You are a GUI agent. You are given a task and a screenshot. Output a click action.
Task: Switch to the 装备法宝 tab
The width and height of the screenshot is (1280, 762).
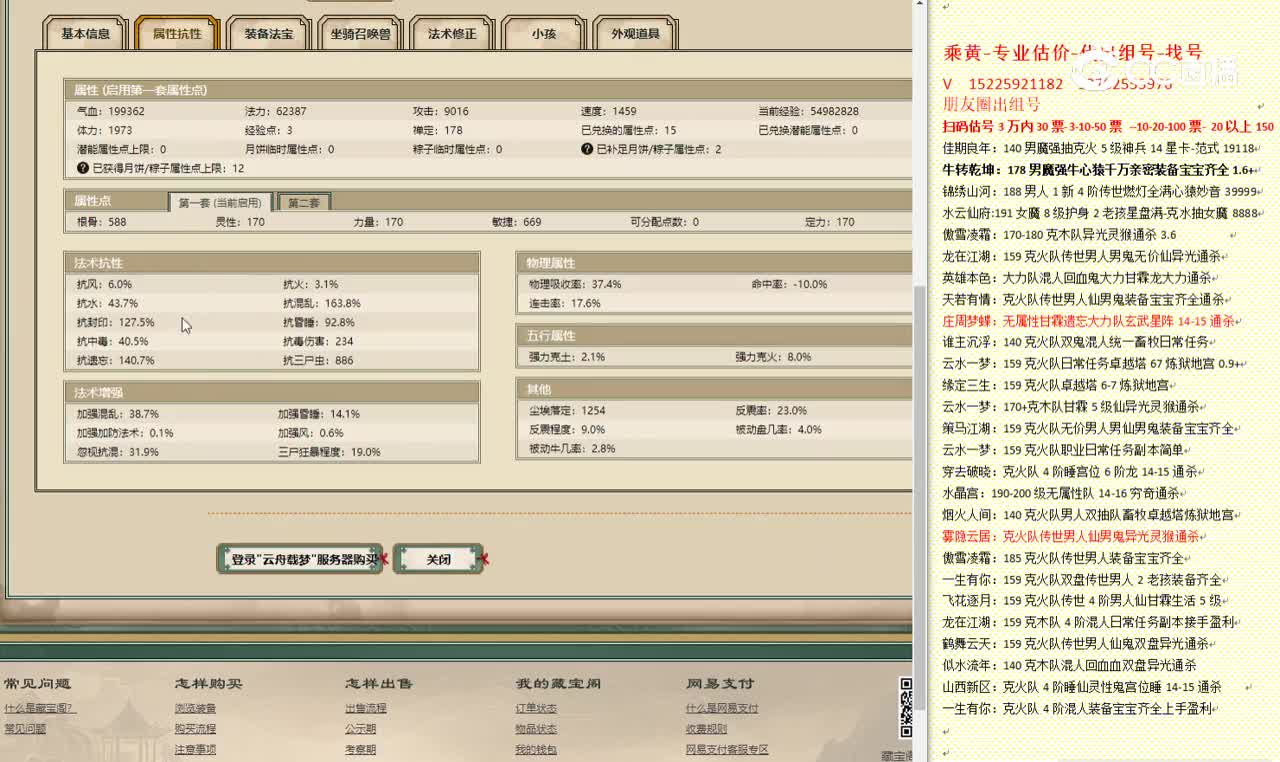269,34
